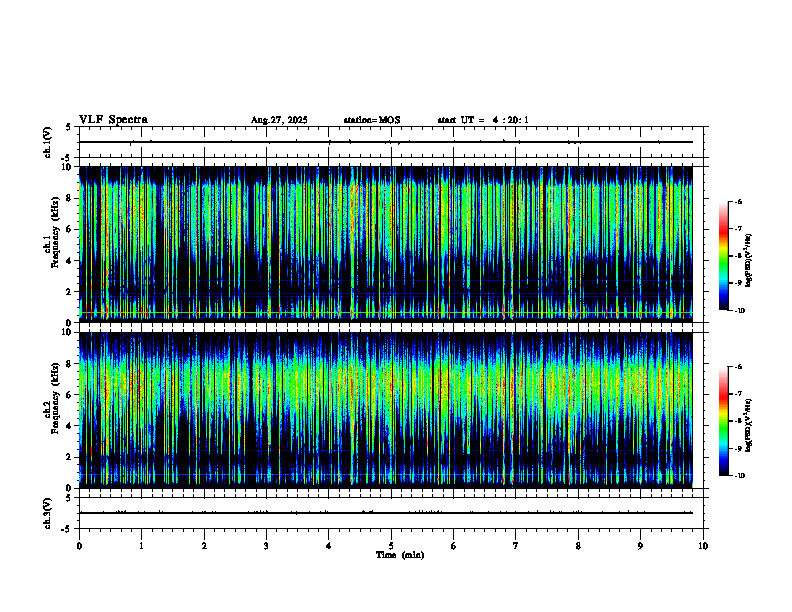Click the "station=MOS" header label
The image size is (792, 612).
point(372,120)
